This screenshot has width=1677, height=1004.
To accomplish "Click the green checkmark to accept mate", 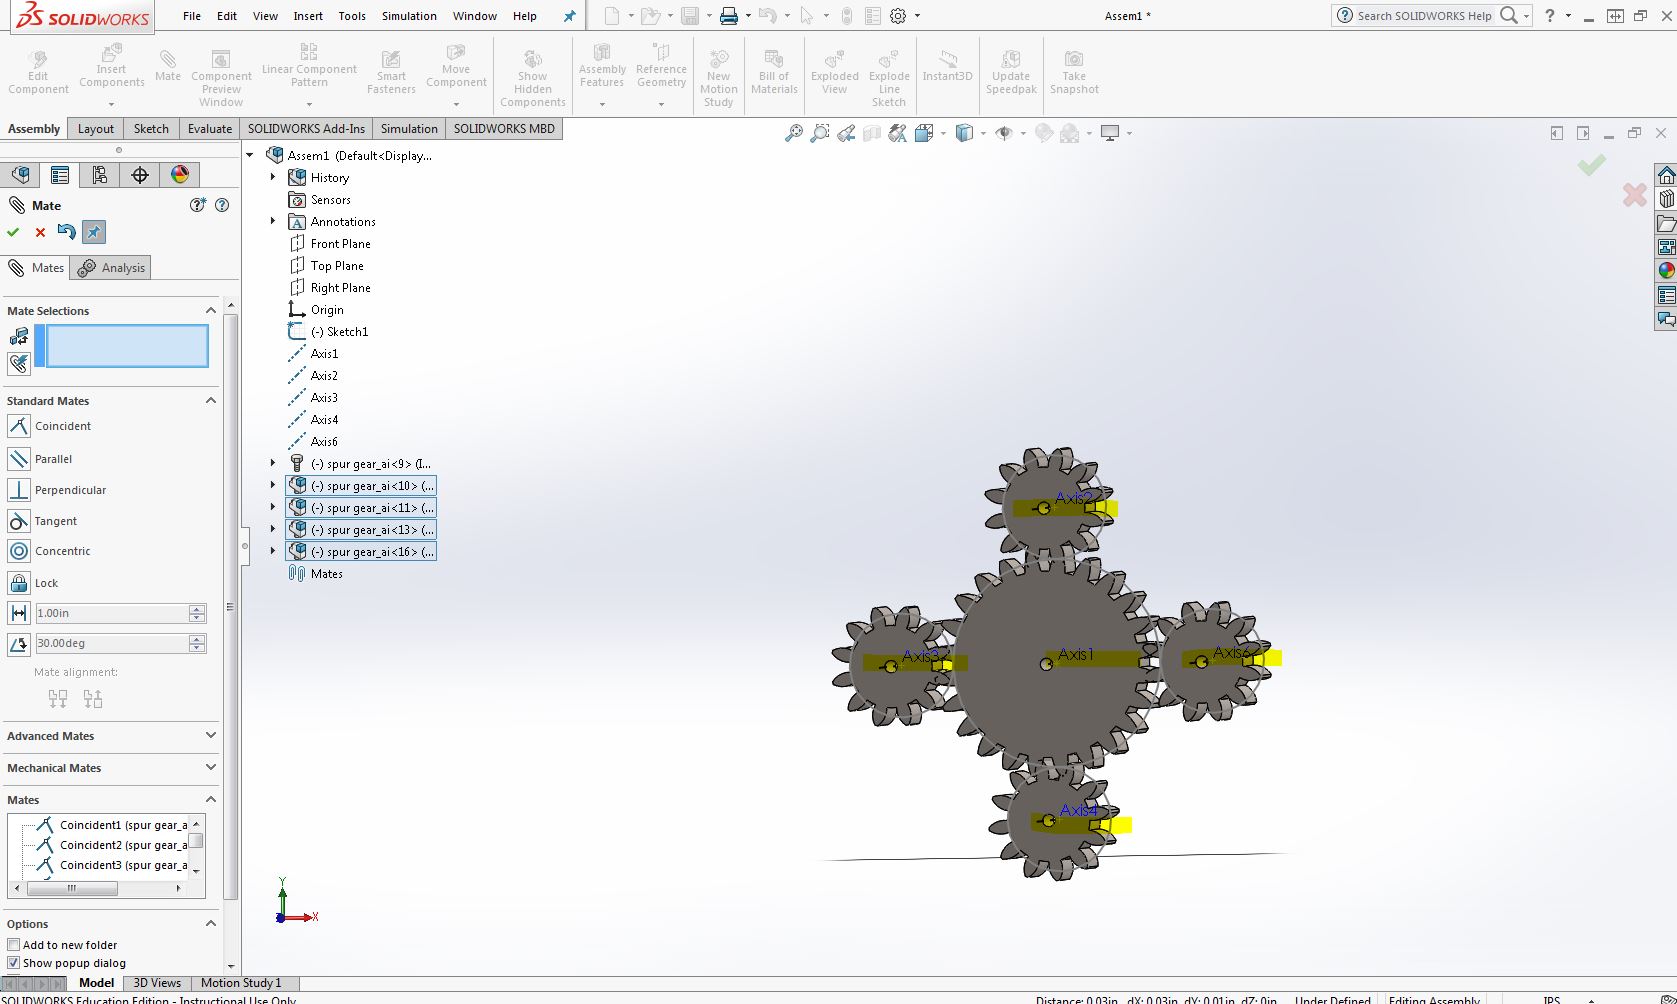I will click(13, 232).
